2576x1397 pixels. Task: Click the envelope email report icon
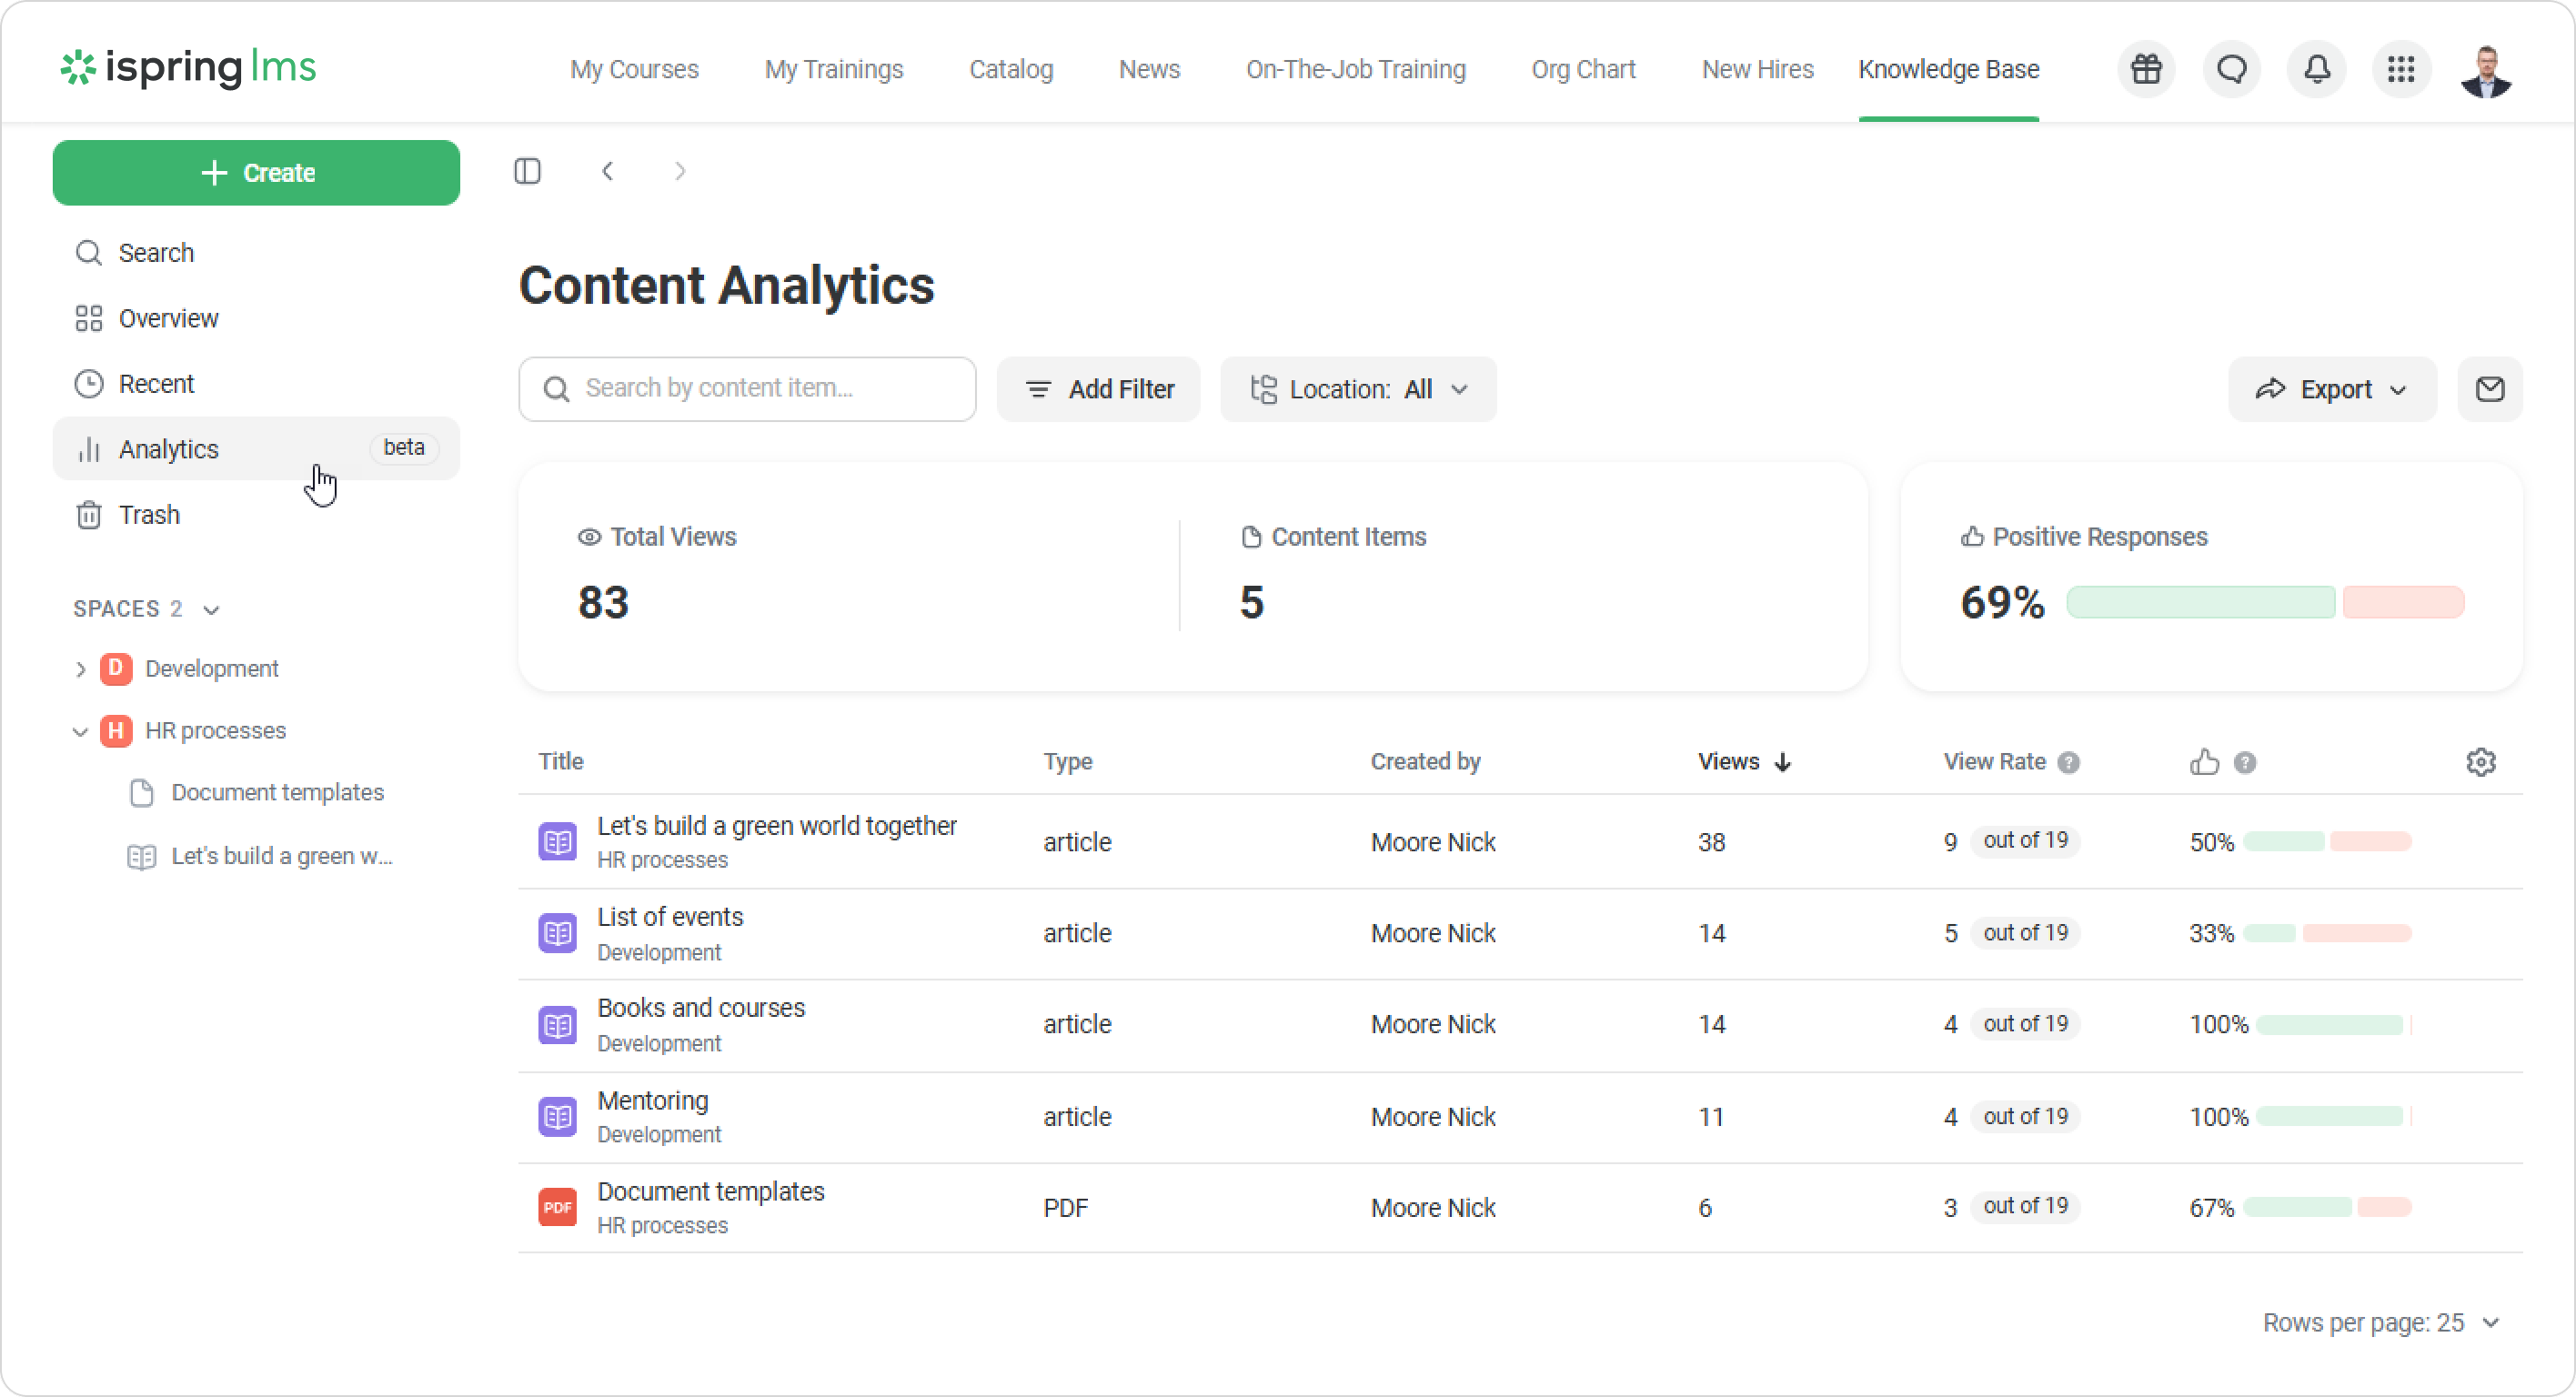click(x=2489, y=389)
